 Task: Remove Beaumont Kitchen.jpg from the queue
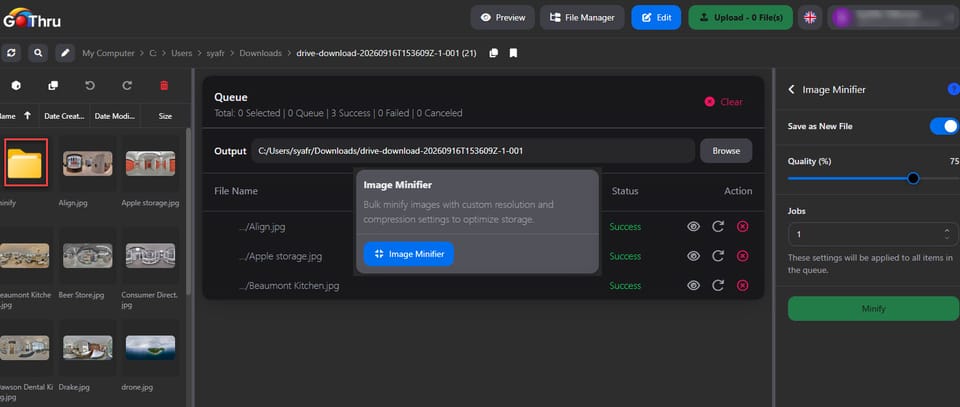743,285
